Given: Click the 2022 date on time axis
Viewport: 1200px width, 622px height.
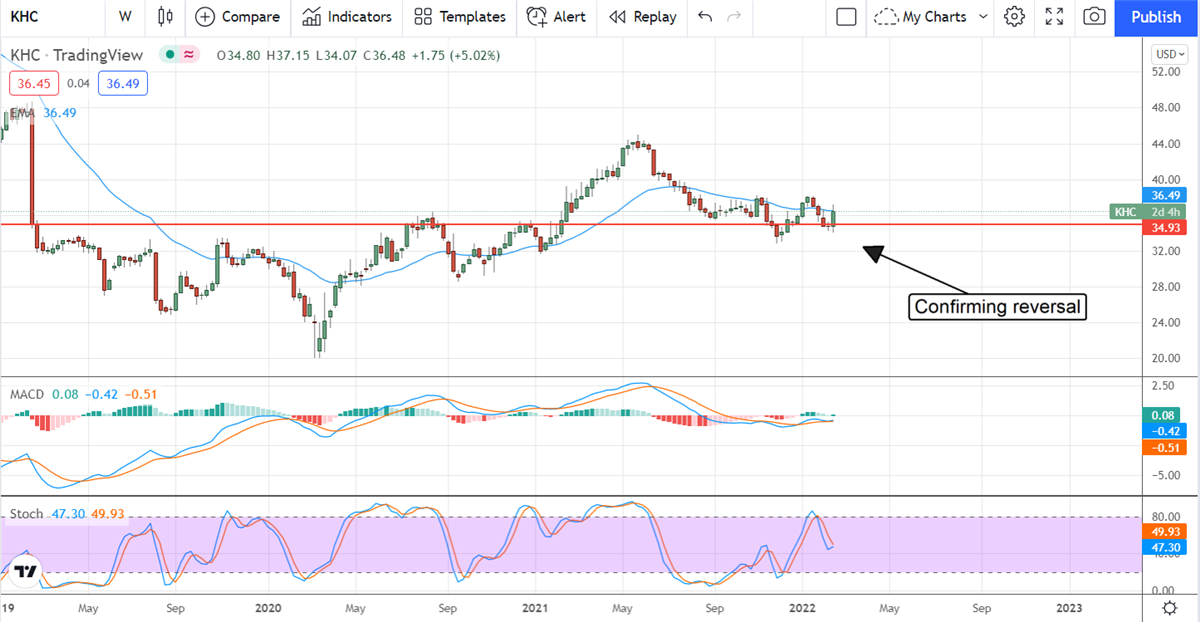Looking at the screenshot, I should coord(802,607).
